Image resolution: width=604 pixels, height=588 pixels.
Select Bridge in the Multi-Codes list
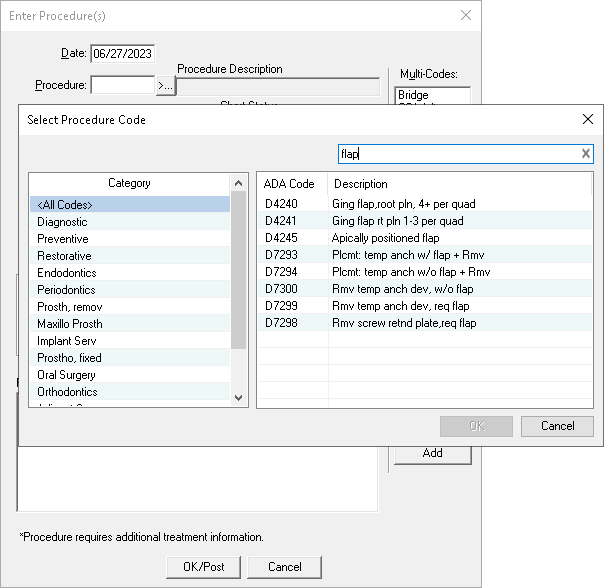coord(413,95)
